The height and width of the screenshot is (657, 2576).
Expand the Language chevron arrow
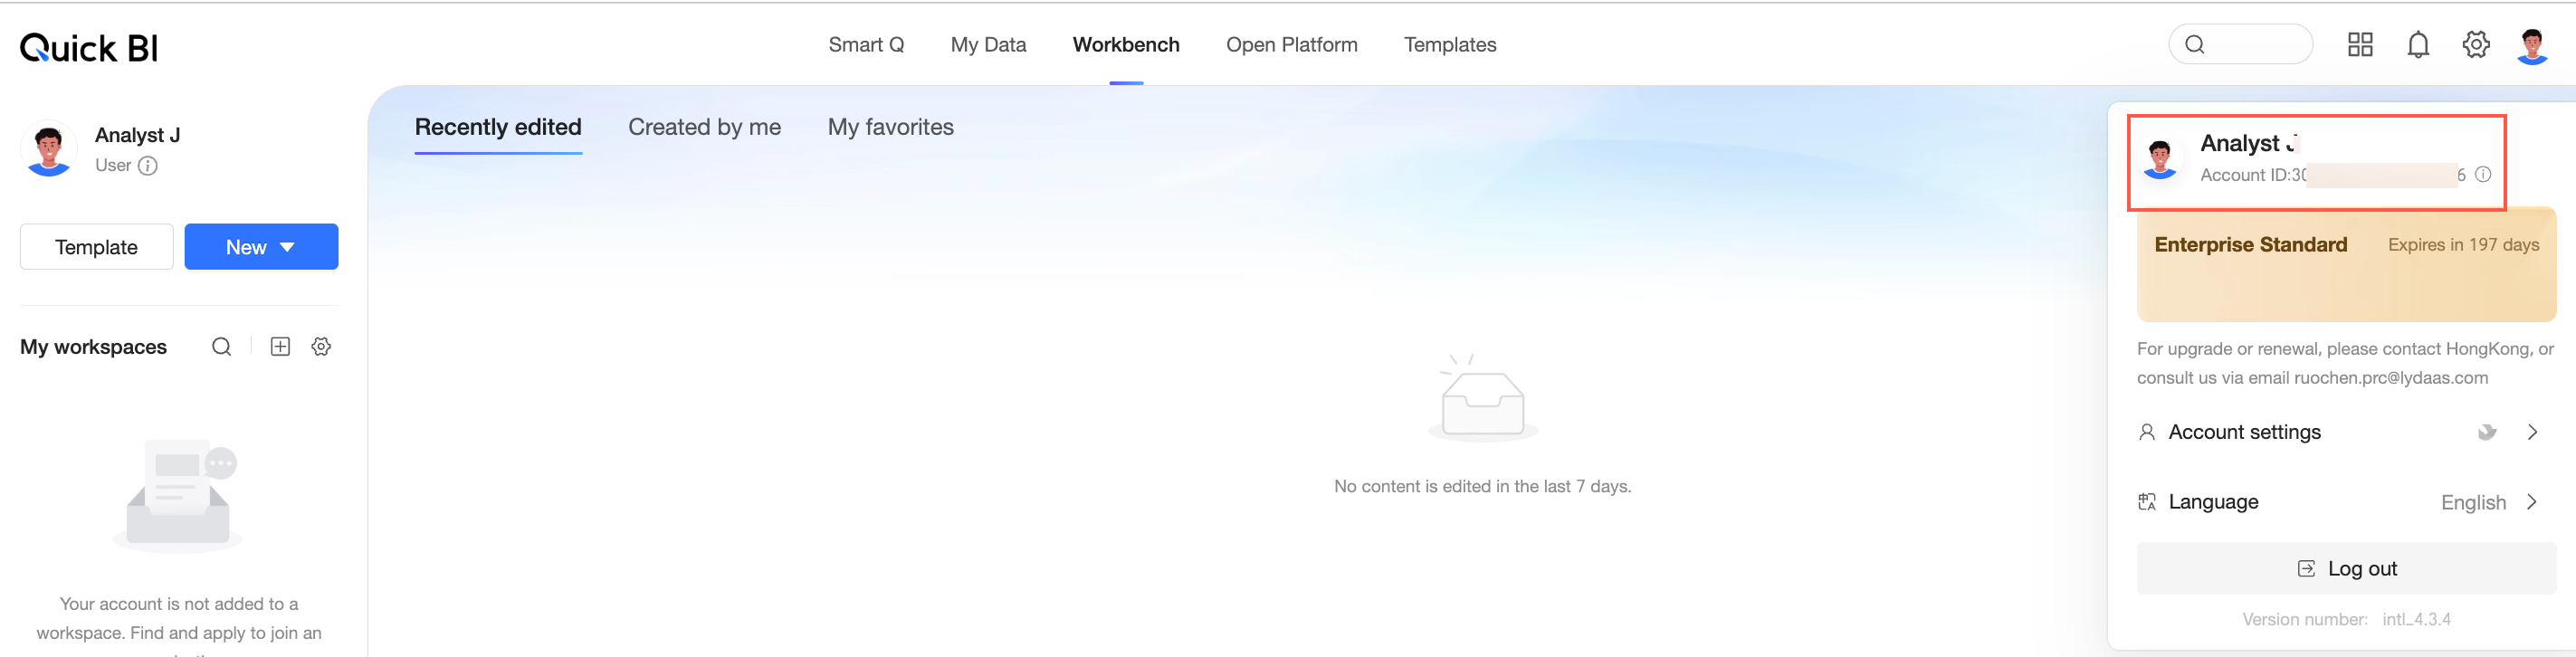click(2532, 502)
